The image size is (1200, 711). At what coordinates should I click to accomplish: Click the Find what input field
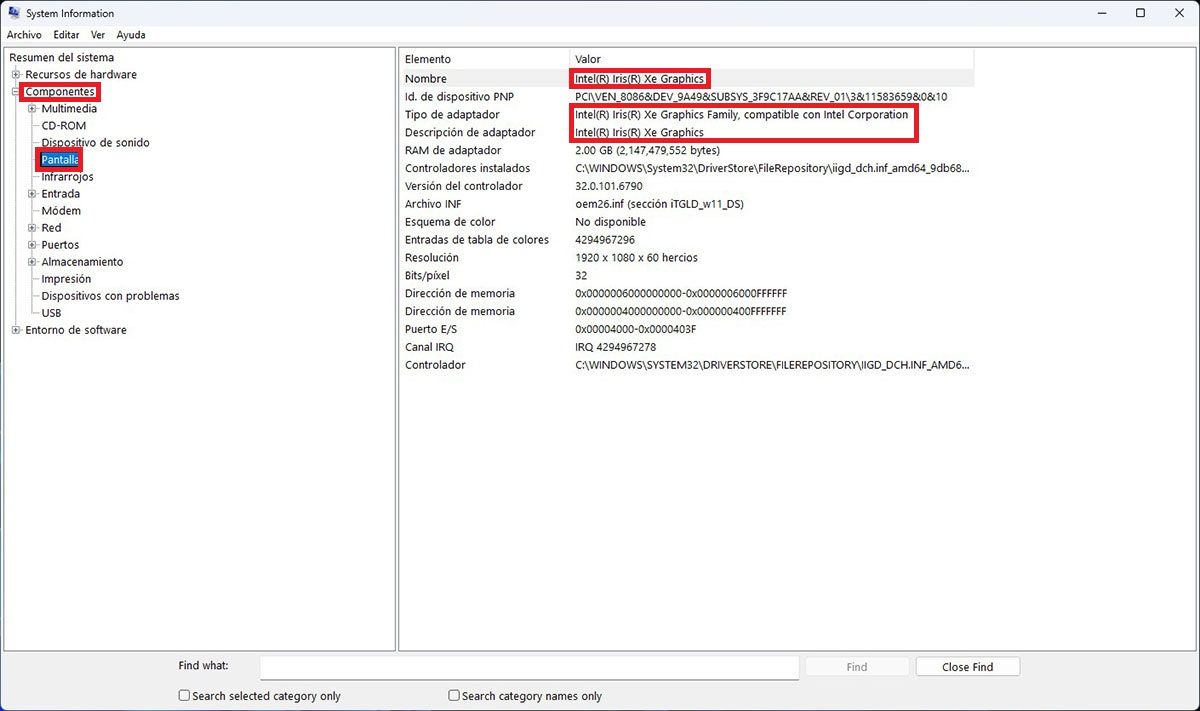coord(529,667)
